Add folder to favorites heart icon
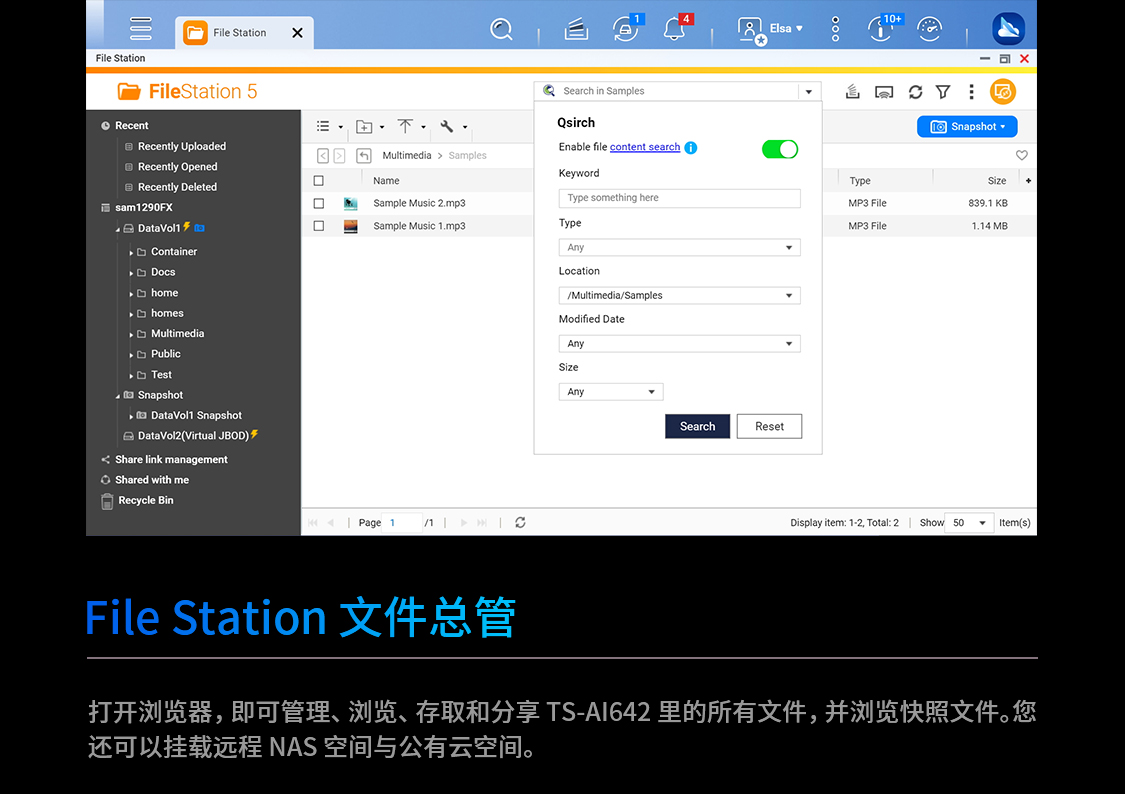This screenshot has height=794, width=1125. (1021, 155)
